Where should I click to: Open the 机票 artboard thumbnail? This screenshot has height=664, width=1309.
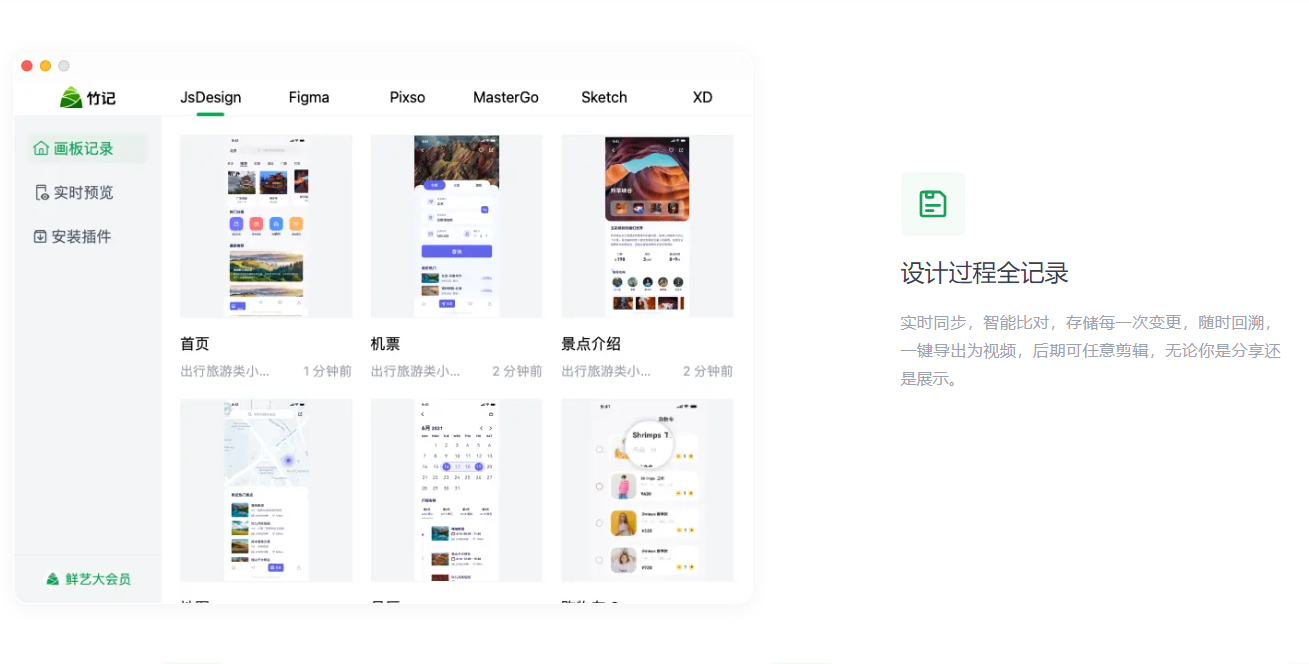click(457, 227)
